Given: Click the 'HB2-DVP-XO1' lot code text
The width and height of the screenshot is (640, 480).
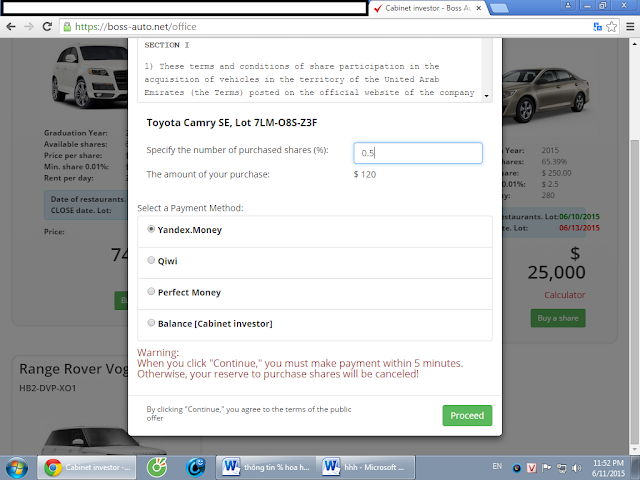Looking at the screenshot, I should click(x=48, y=388).
